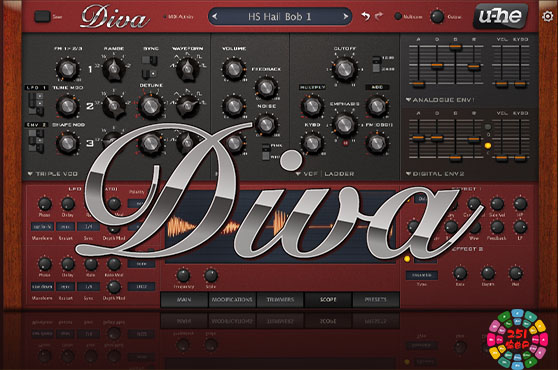Screen dimensions: 558x370
Task: Click the scope Scale knob
Action: (211, 275)
